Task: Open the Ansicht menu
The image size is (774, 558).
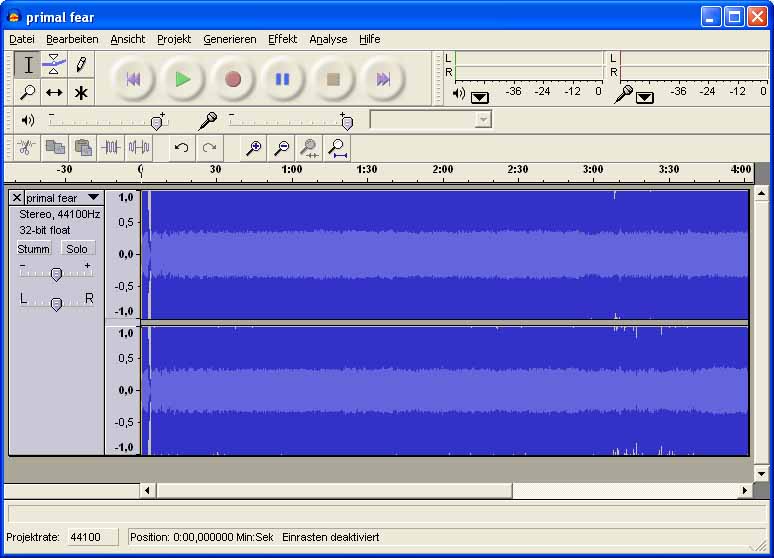Action: [x=128, y=39]
